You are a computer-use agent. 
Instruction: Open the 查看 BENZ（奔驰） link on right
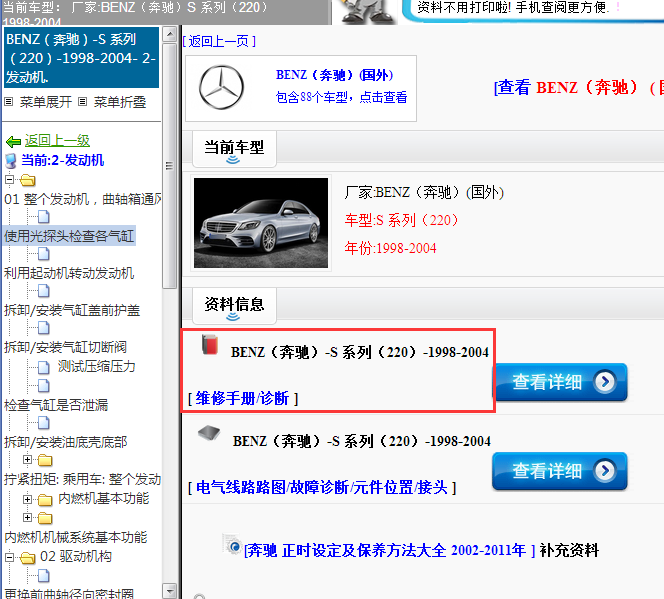(x=578, y=88)
